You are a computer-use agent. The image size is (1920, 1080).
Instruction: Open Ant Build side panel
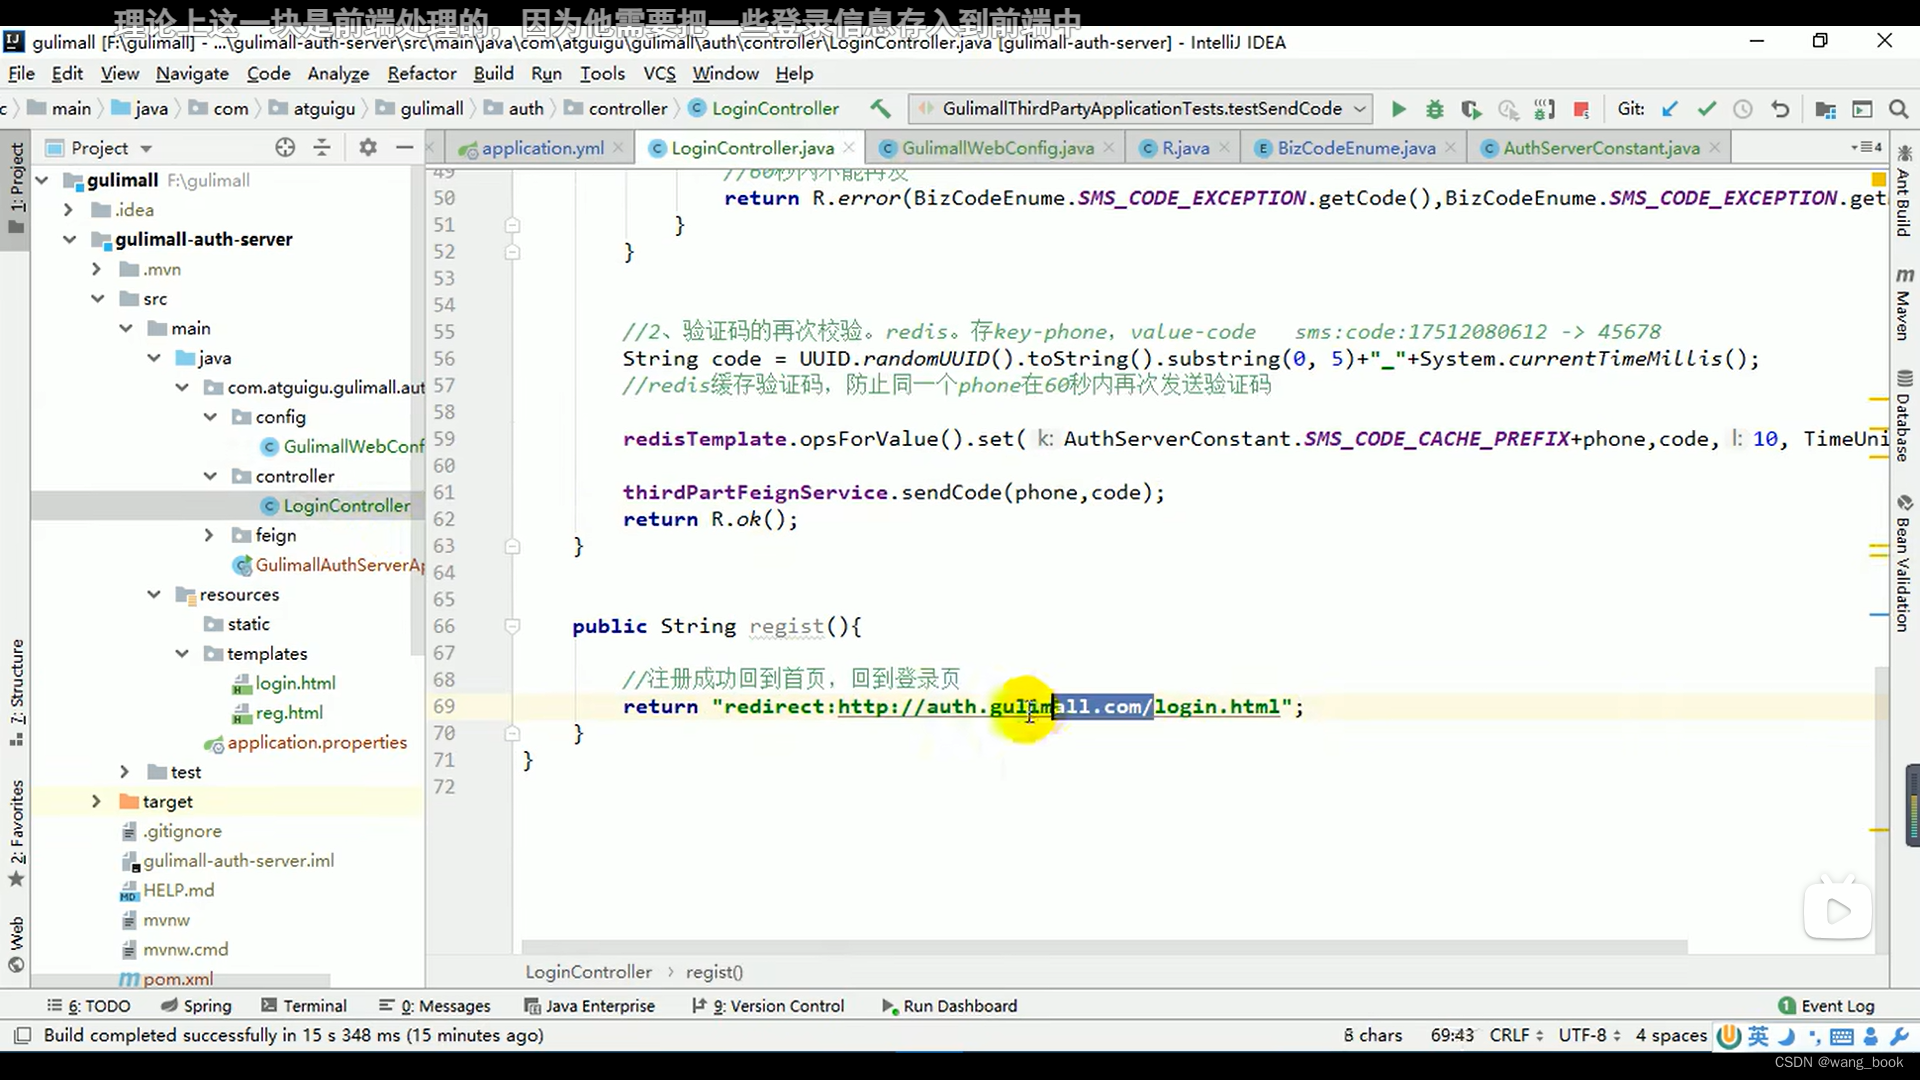pos(1904,191)
